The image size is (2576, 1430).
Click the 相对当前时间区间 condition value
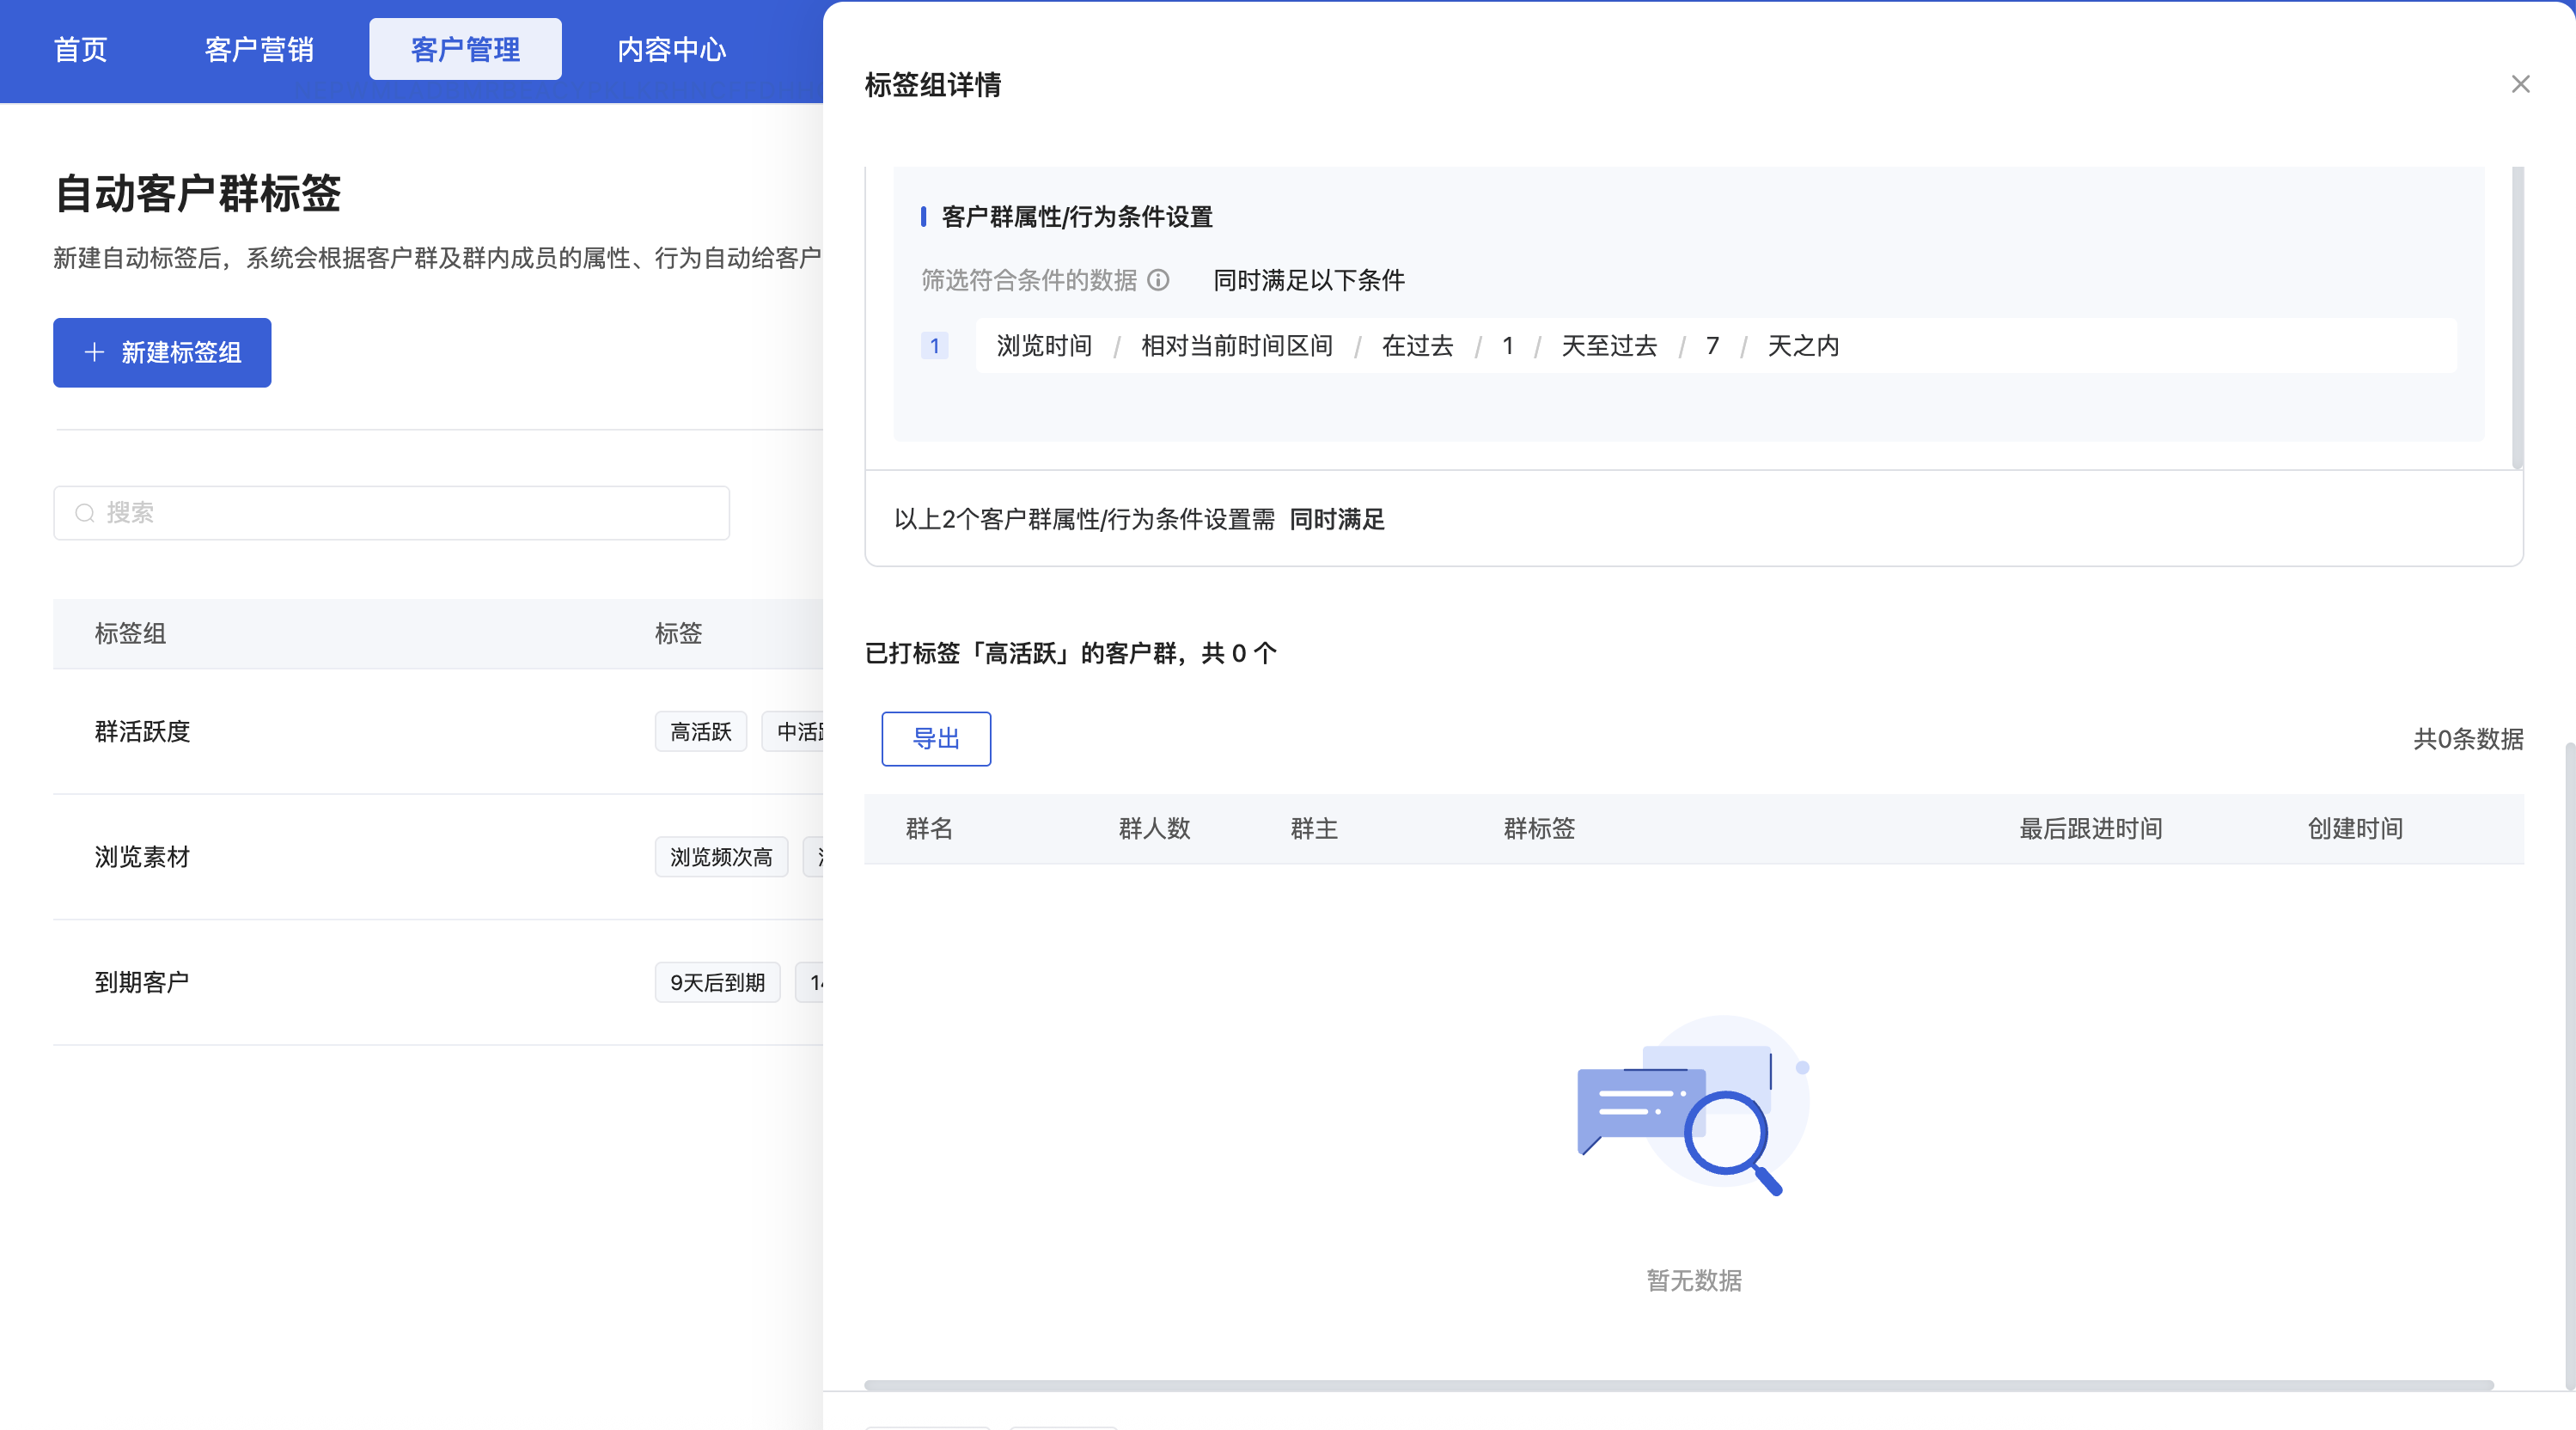1236,346
